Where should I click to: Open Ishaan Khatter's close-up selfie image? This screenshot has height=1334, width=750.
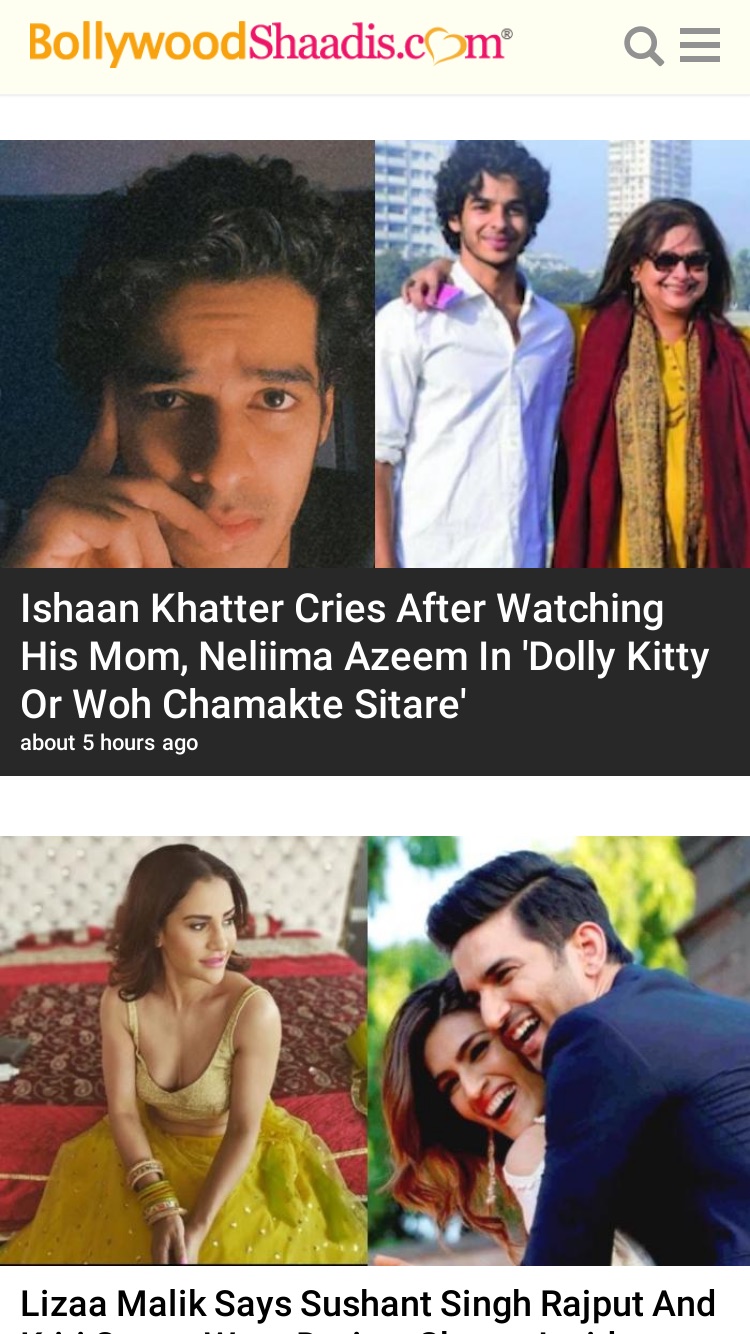coord(187,354)
